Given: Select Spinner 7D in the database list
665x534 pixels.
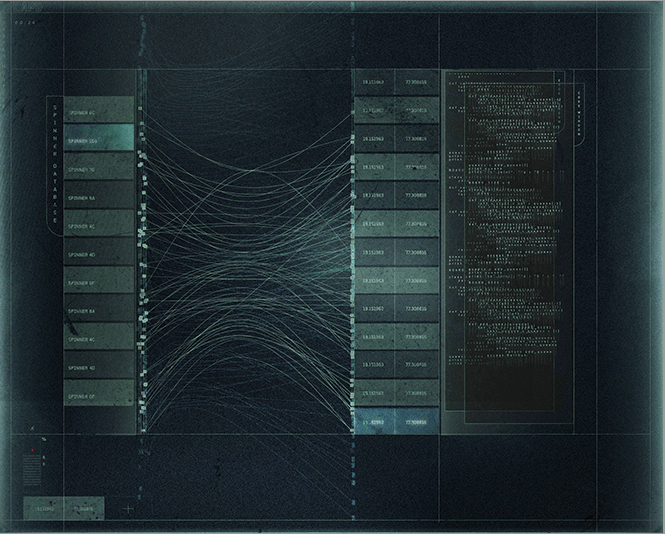Looking at the screenshot, I should click(98, 170).
